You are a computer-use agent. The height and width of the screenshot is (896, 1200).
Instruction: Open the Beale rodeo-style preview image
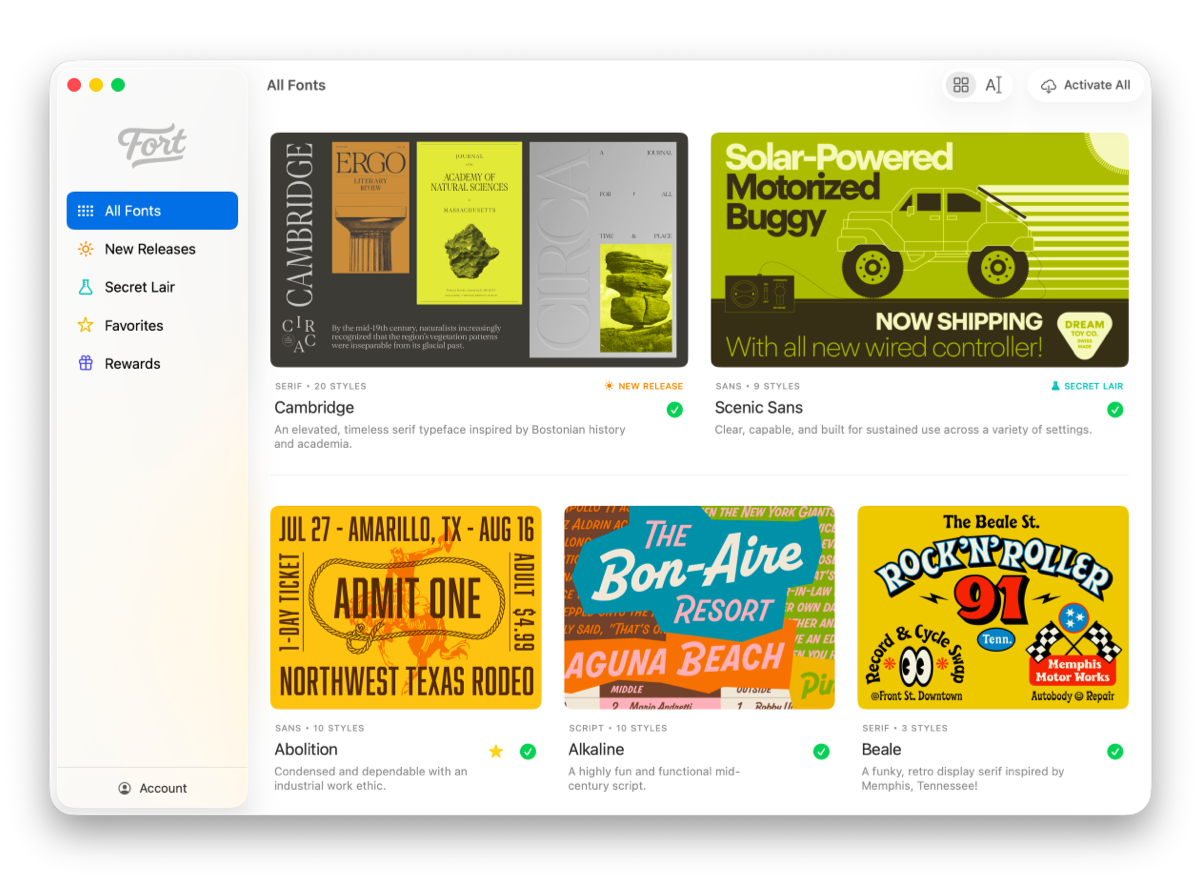[993, 607]
